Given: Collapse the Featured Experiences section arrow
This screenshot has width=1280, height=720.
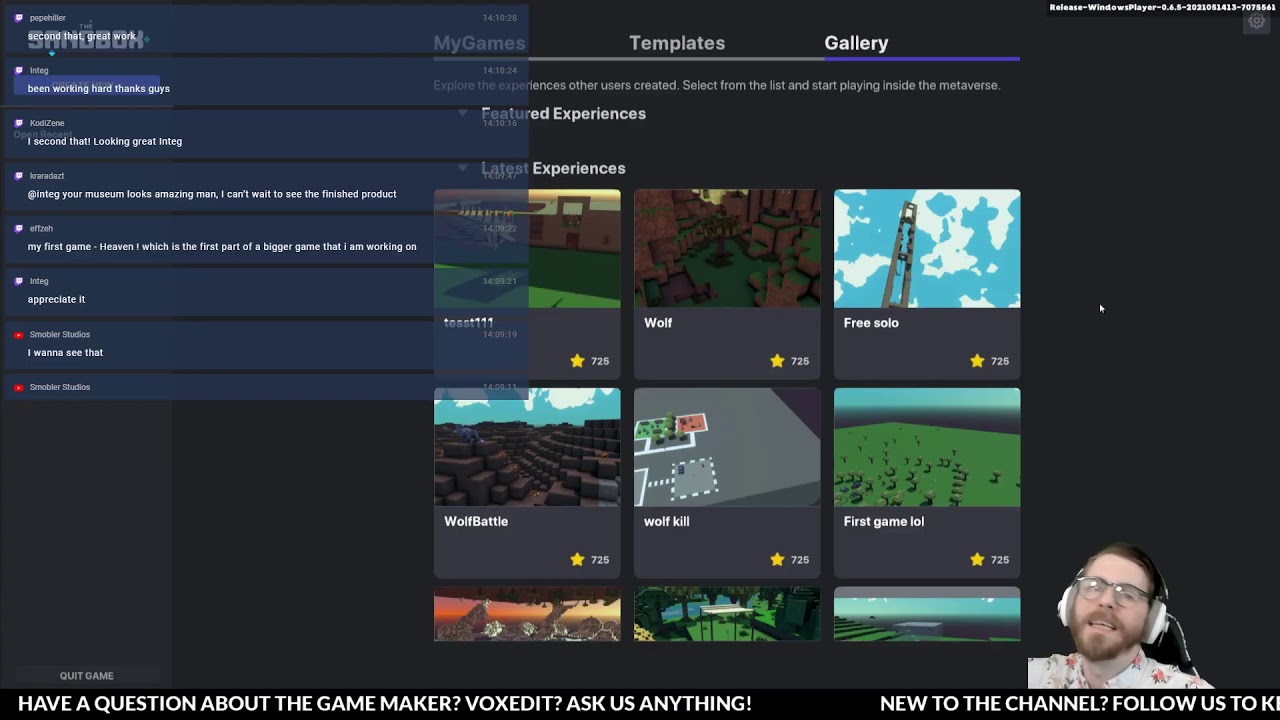Looking at the screenshot, I should click(x=462, y=113).
